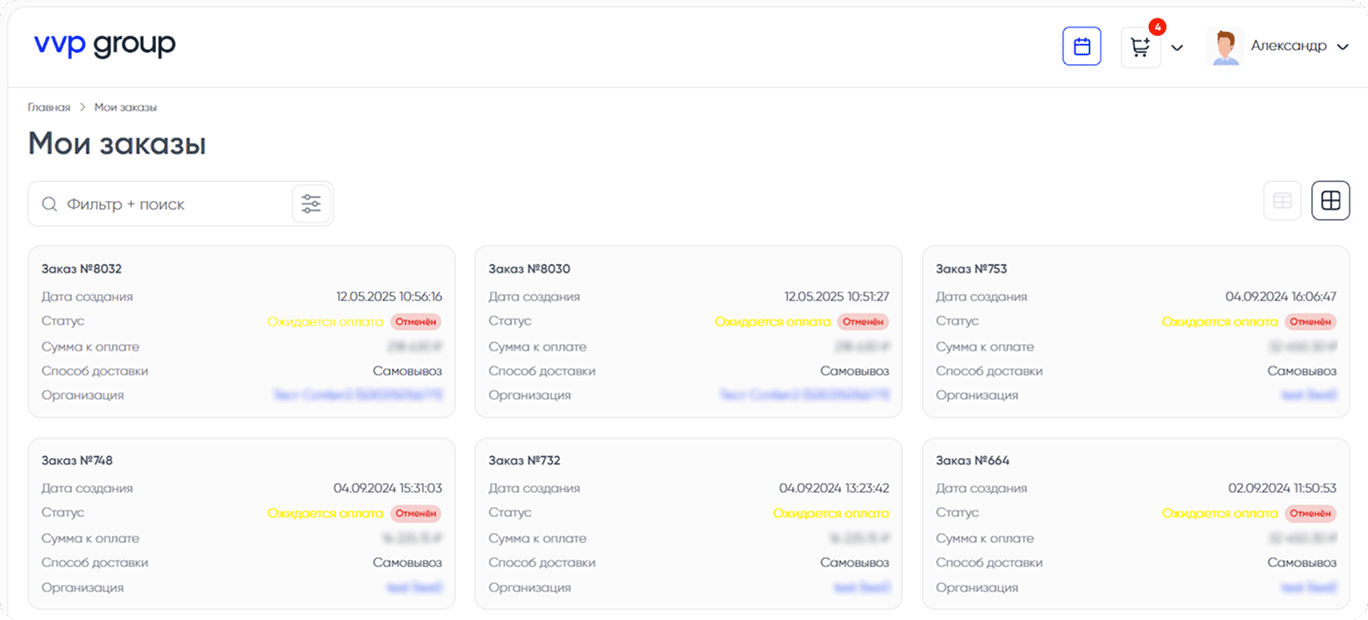Enable the active grid view icon
This screenshot has width=1368, height=620.
click(1330, 200)
